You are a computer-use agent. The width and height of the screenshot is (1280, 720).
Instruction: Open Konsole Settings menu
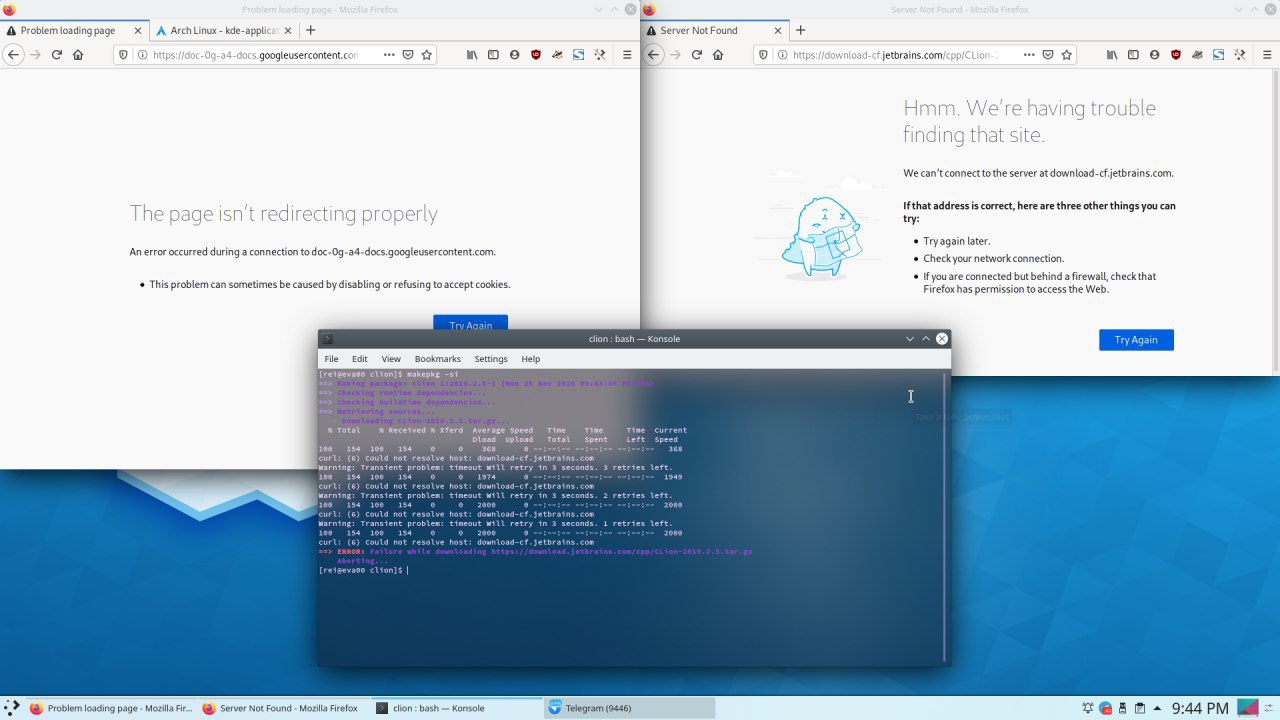pos(491,359)
